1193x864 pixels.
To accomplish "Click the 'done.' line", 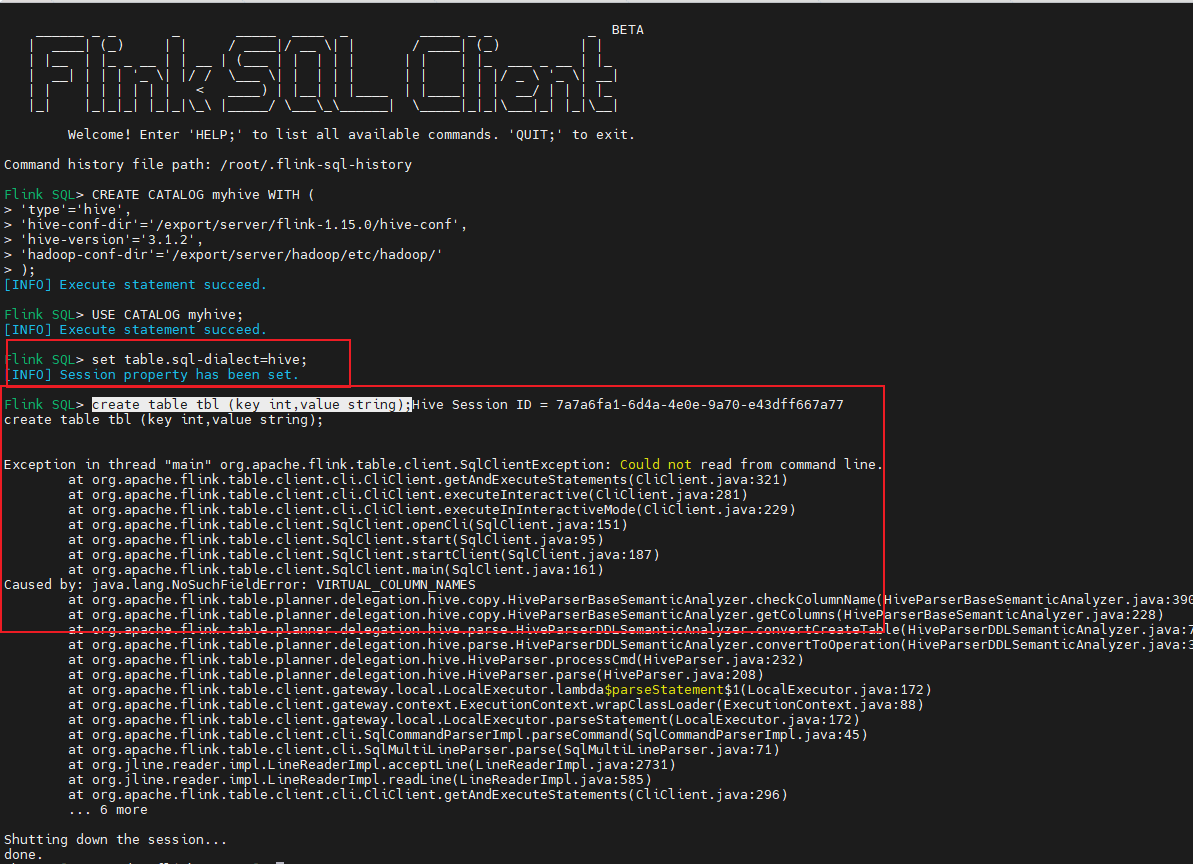I will (24, 855).
